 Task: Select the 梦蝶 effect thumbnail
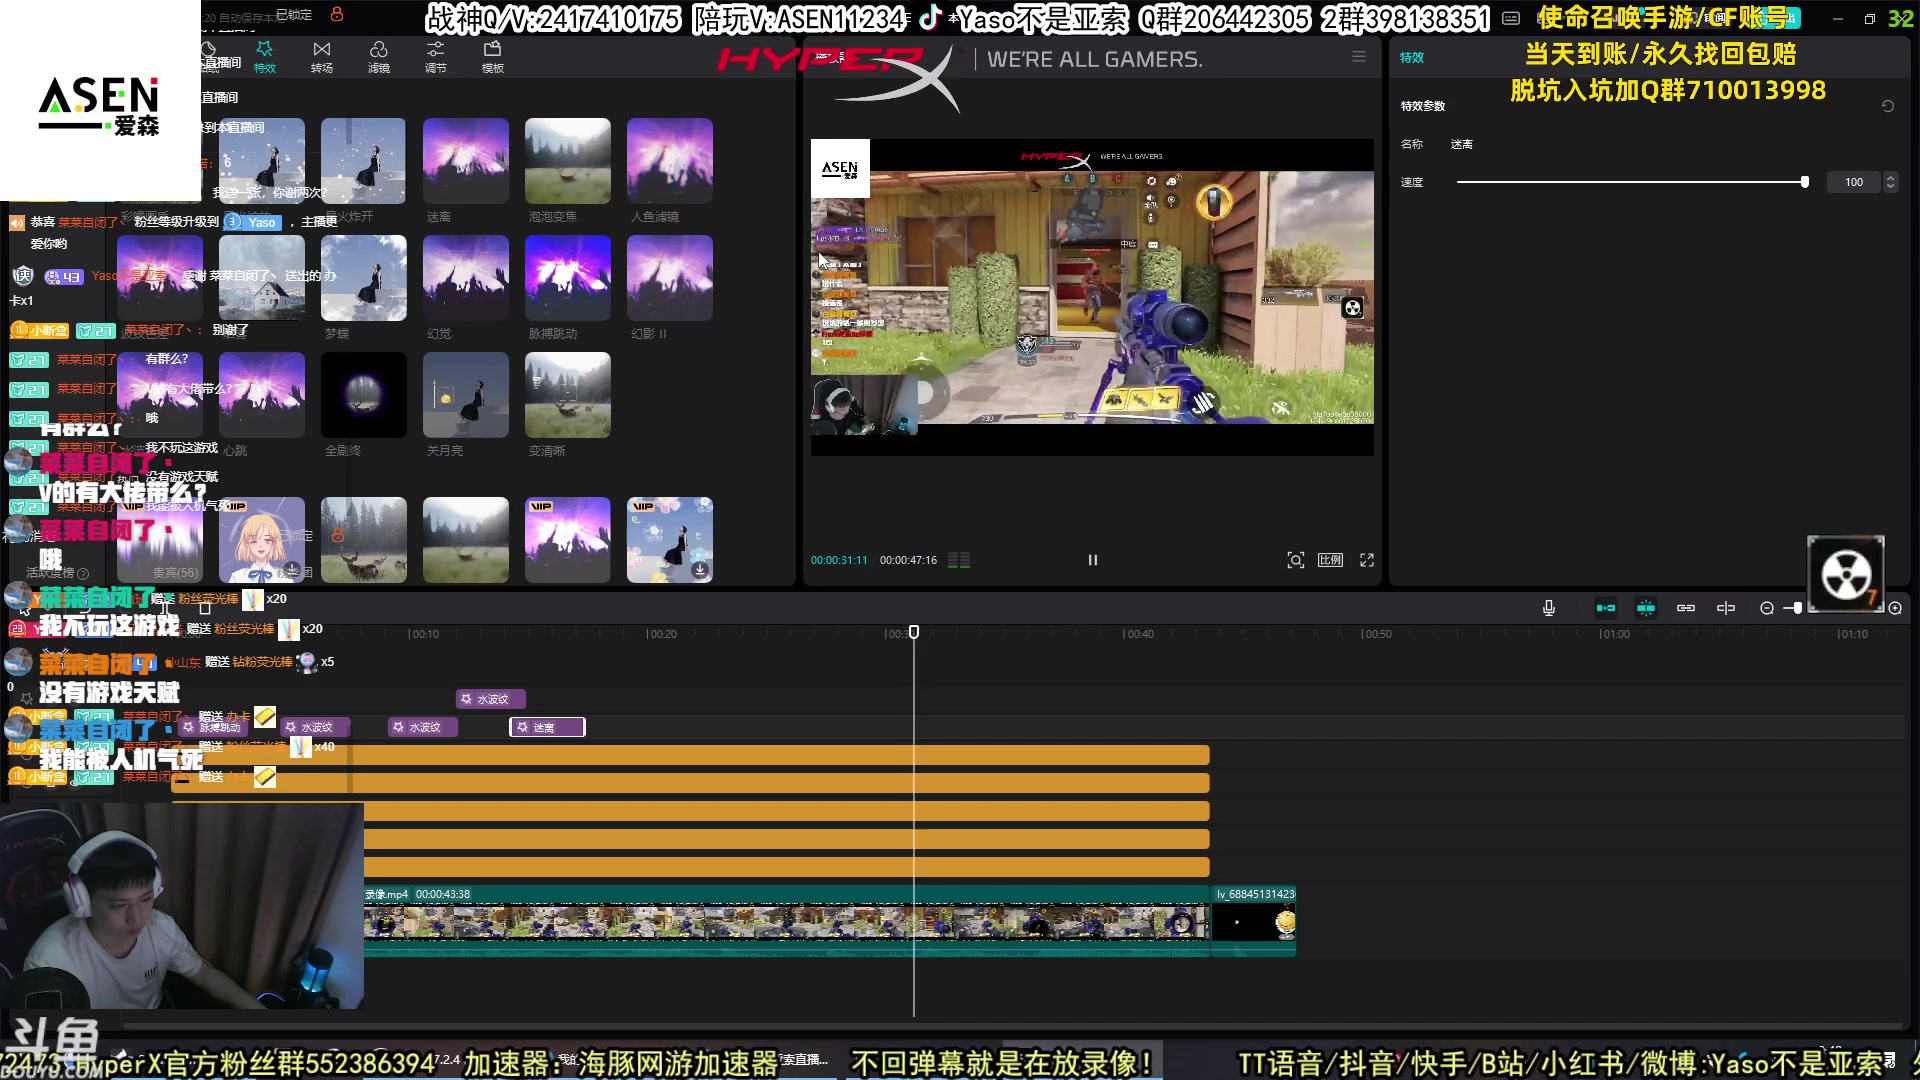click(364, 278)
